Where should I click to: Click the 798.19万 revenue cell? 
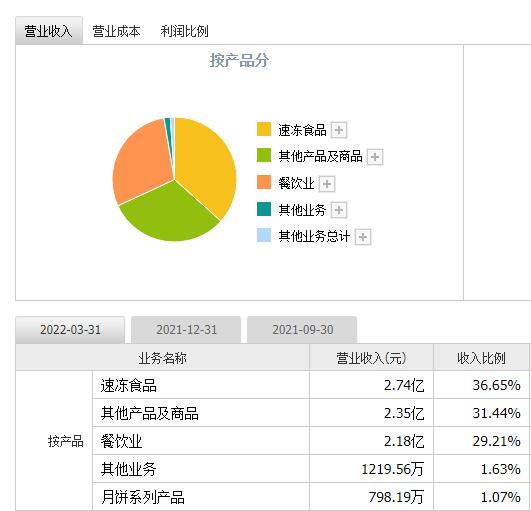[x=371, y=497]
